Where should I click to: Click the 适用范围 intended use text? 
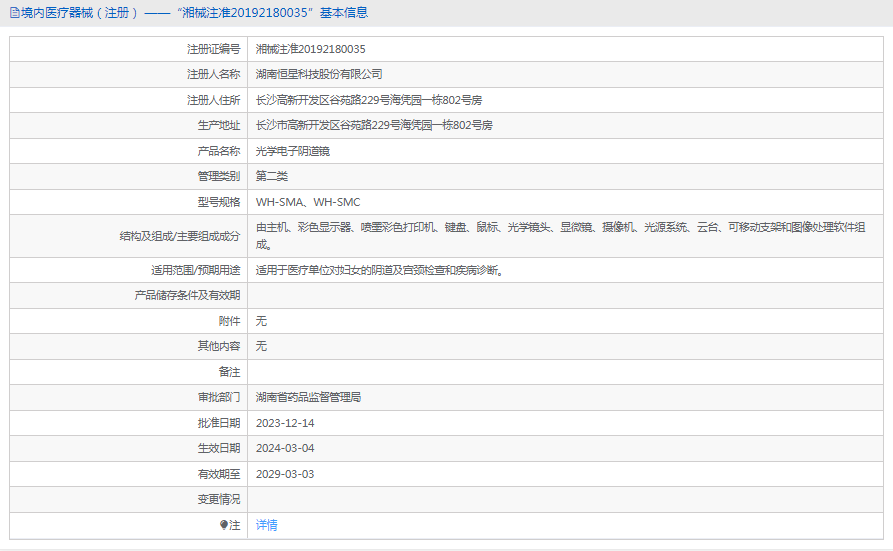coord(379,270)
